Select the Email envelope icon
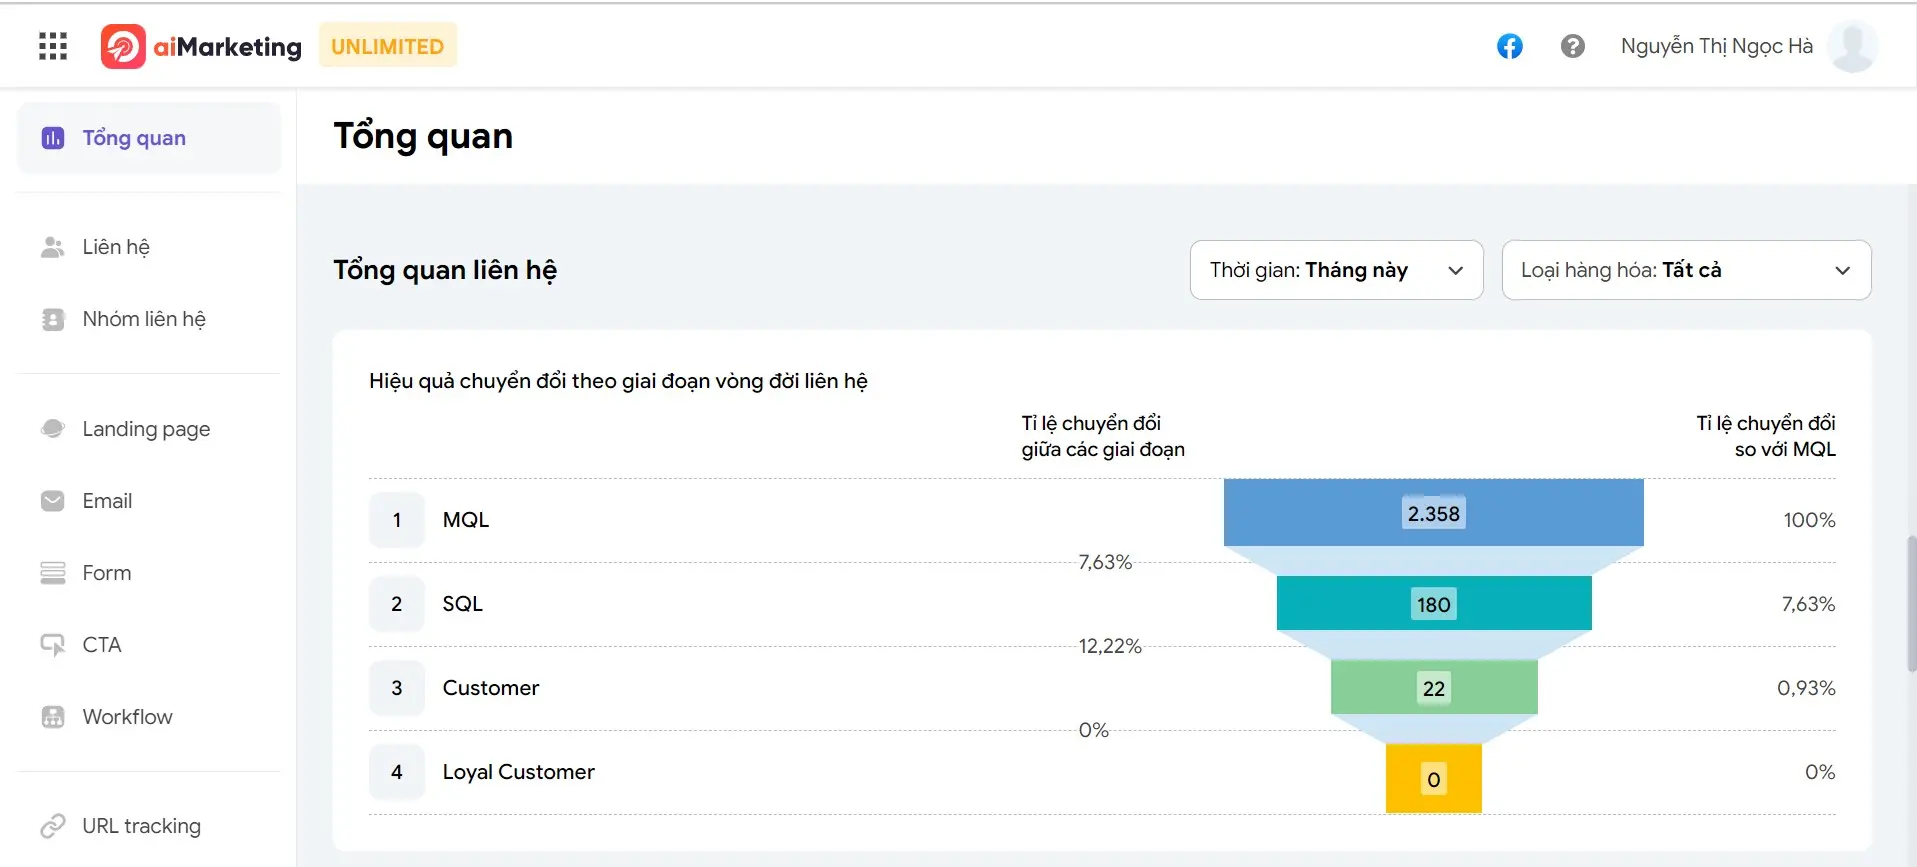1917x867 pixels. click(x=53, y=501)
